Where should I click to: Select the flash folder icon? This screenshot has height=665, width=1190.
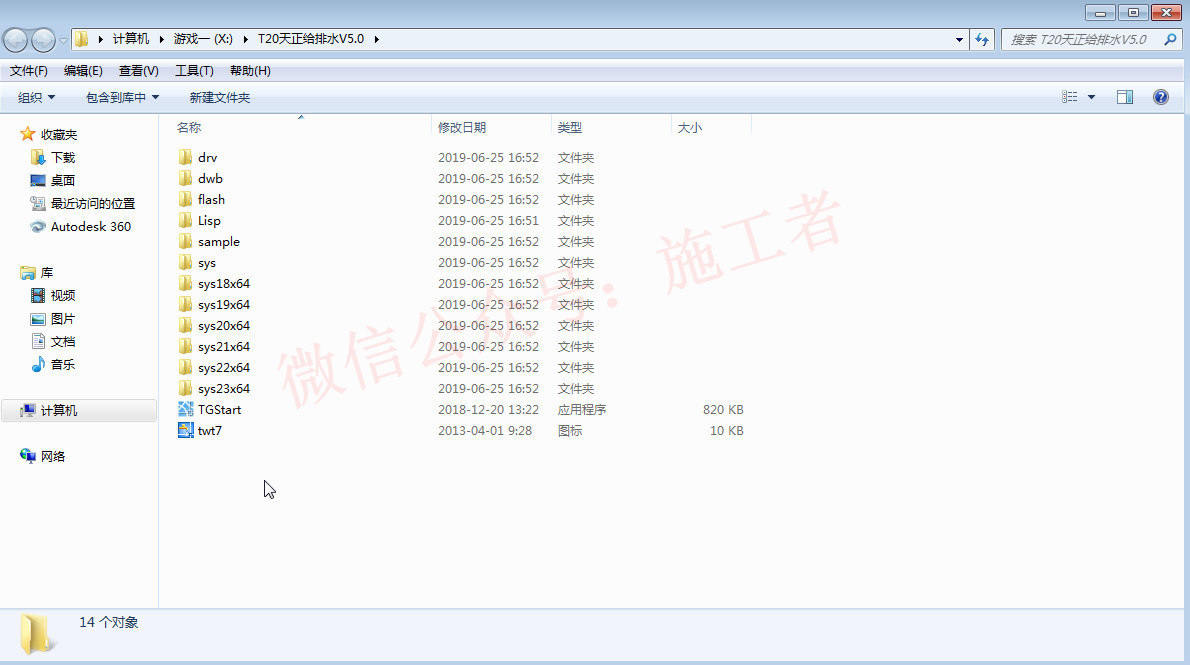click(x=185, y=200)
